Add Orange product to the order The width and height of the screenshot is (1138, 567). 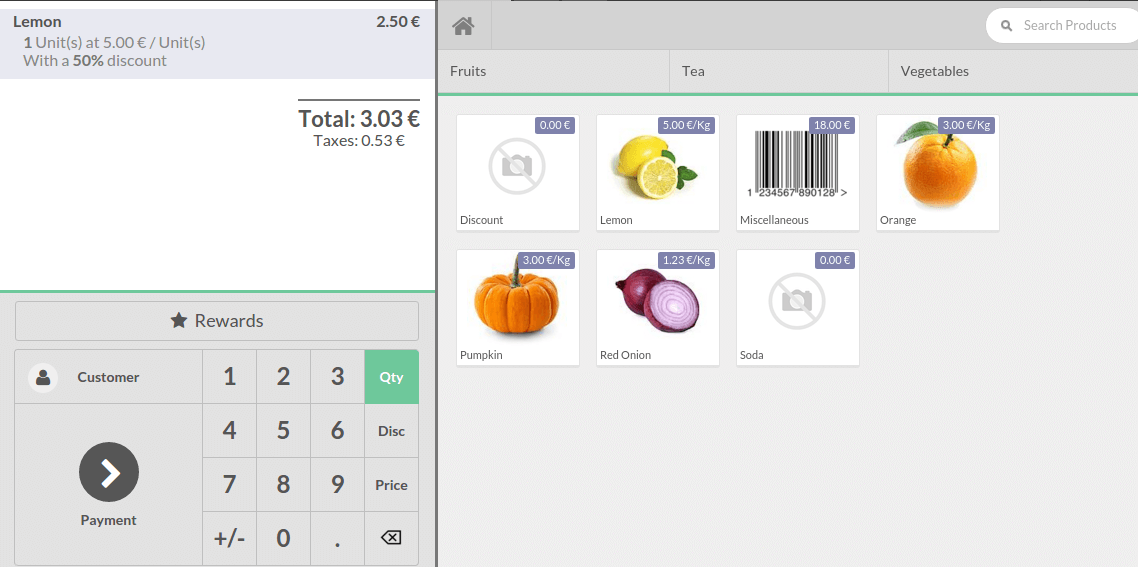coord(937,172)
